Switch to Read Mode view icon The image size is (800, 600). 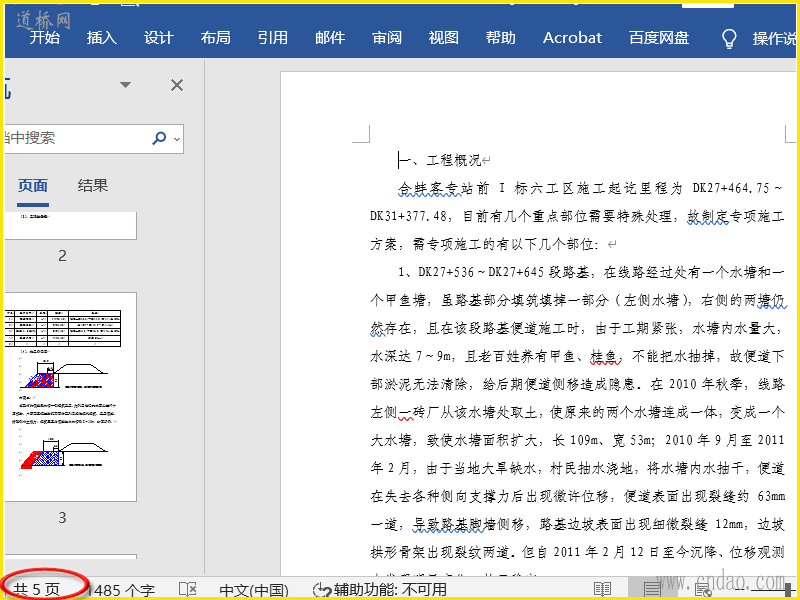click(602, 590)
